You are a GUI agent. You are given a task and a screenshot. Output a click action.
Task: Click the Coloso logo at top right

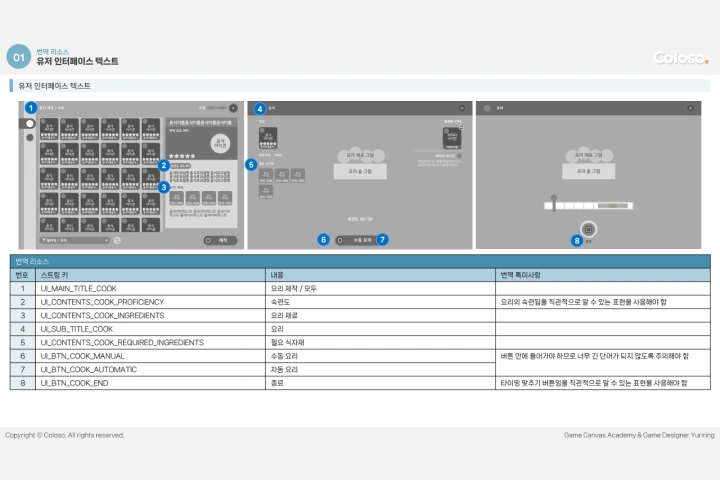681,57
